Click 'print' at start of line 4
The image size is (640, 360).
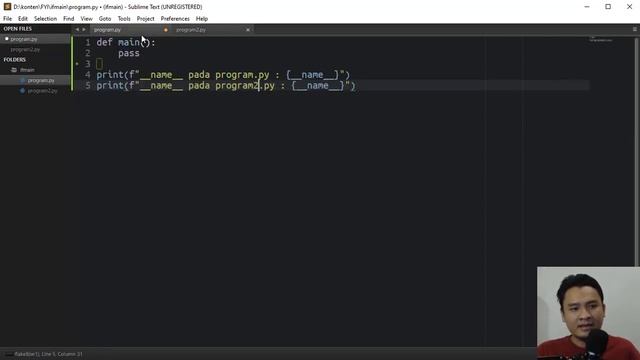[110, 75]
